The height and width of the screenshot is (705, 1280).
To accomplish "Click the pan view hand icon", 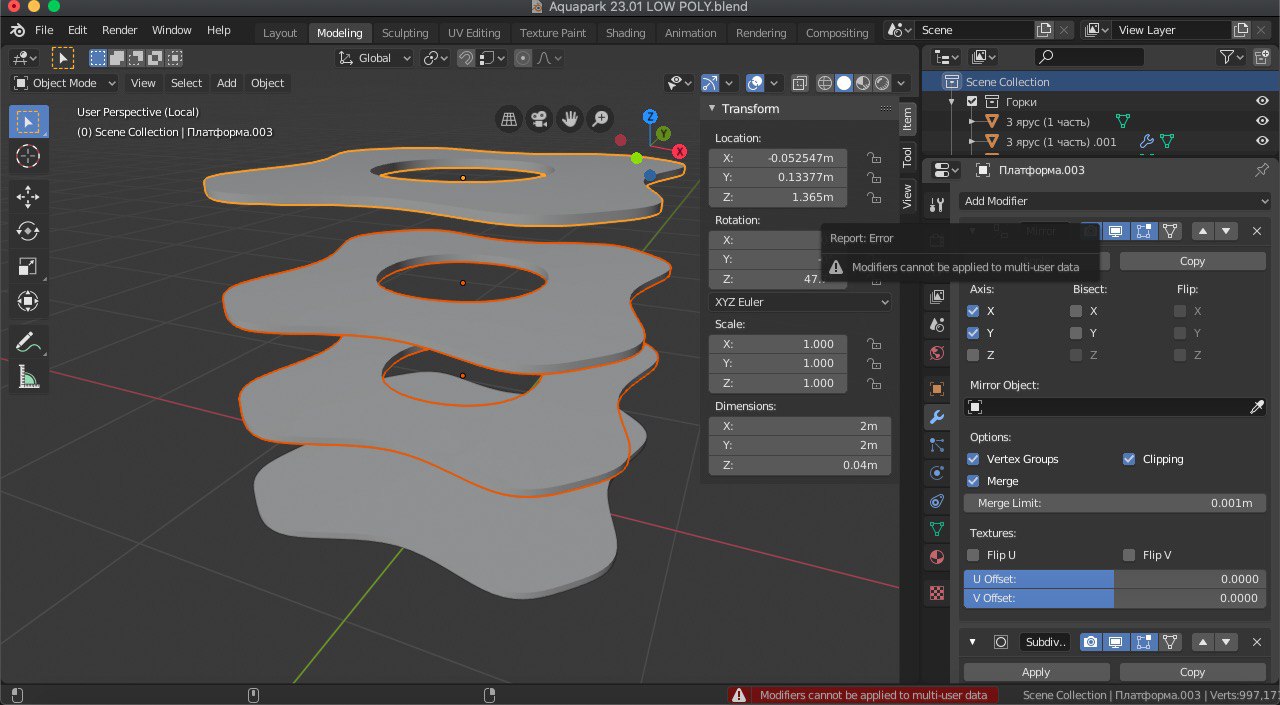I will tap(570, 120).
